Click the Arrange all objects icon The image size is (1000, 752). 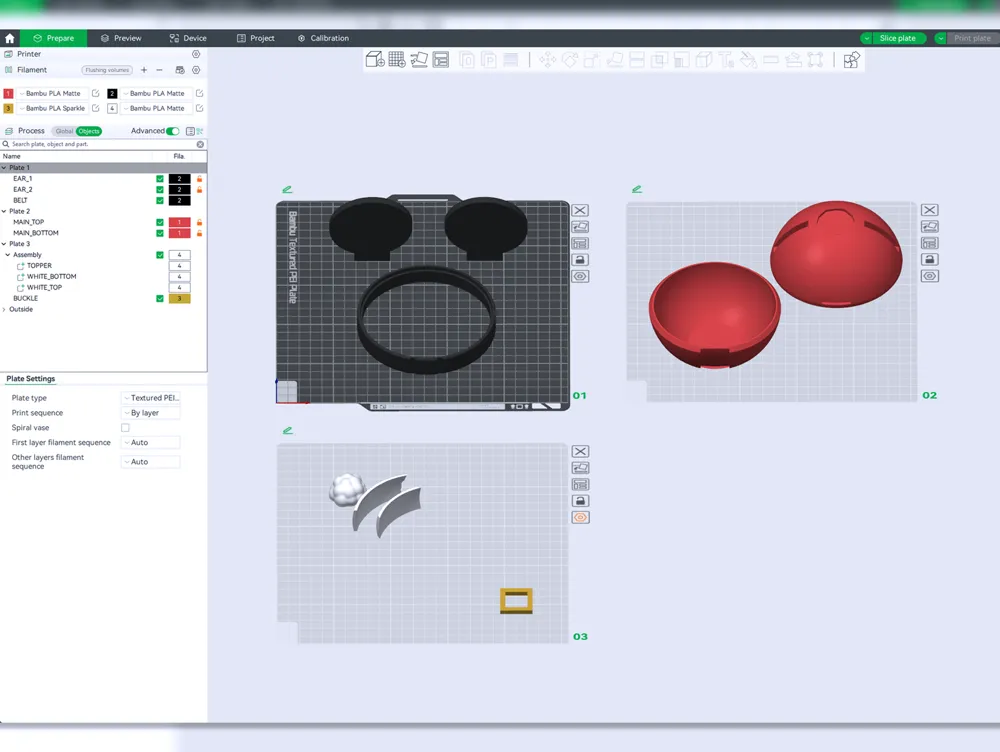[441, 60]
